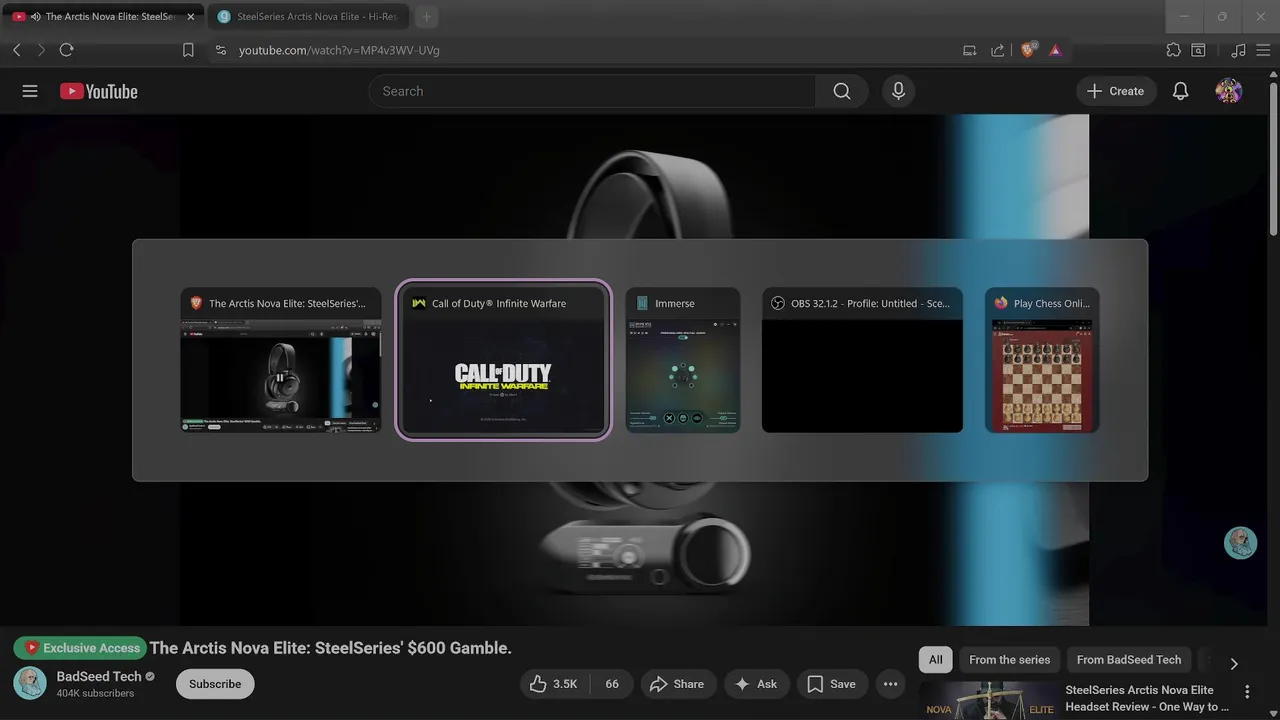Switch to SteelSeries Arctis Nova Elite Hi-Res tab
The height and width of the screenshot is (720, 1280).
coord(310,17)
